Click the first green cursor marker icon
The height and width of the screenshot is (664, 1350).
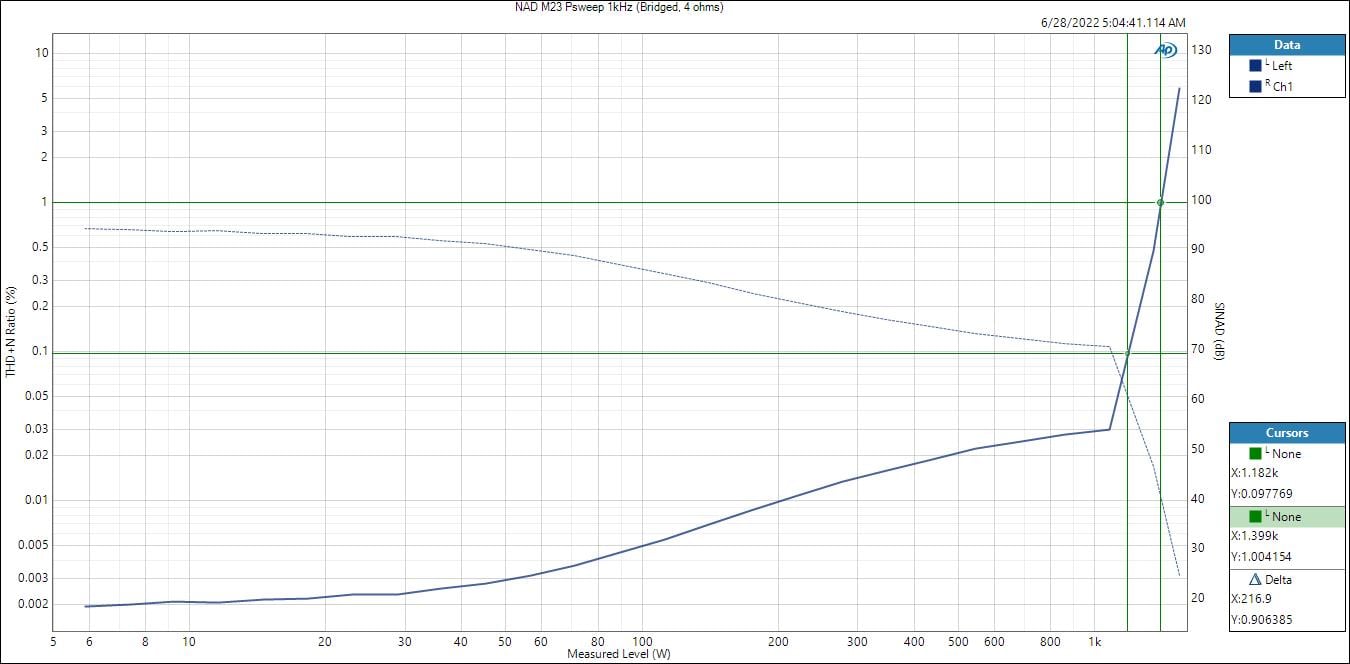[x=1255, y=453]
